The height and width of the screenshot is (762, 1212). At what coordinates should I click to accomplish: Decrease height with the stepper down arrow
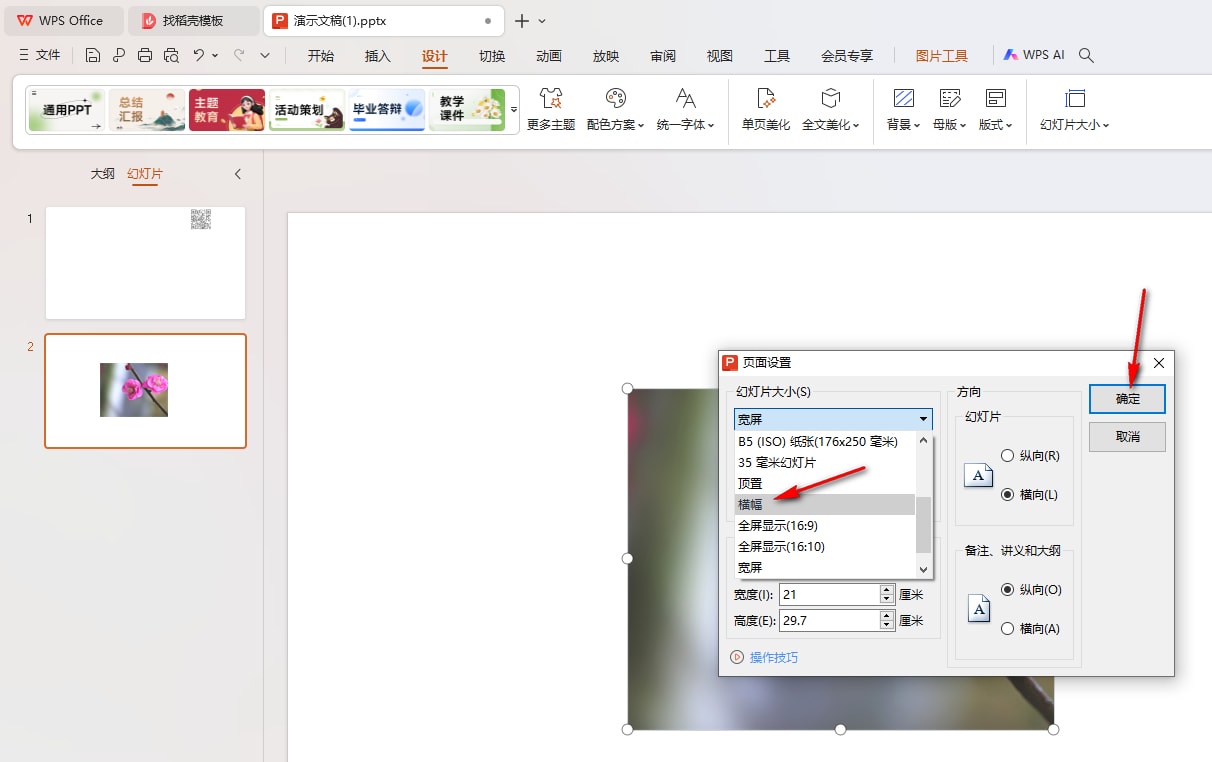pos(887,625)
